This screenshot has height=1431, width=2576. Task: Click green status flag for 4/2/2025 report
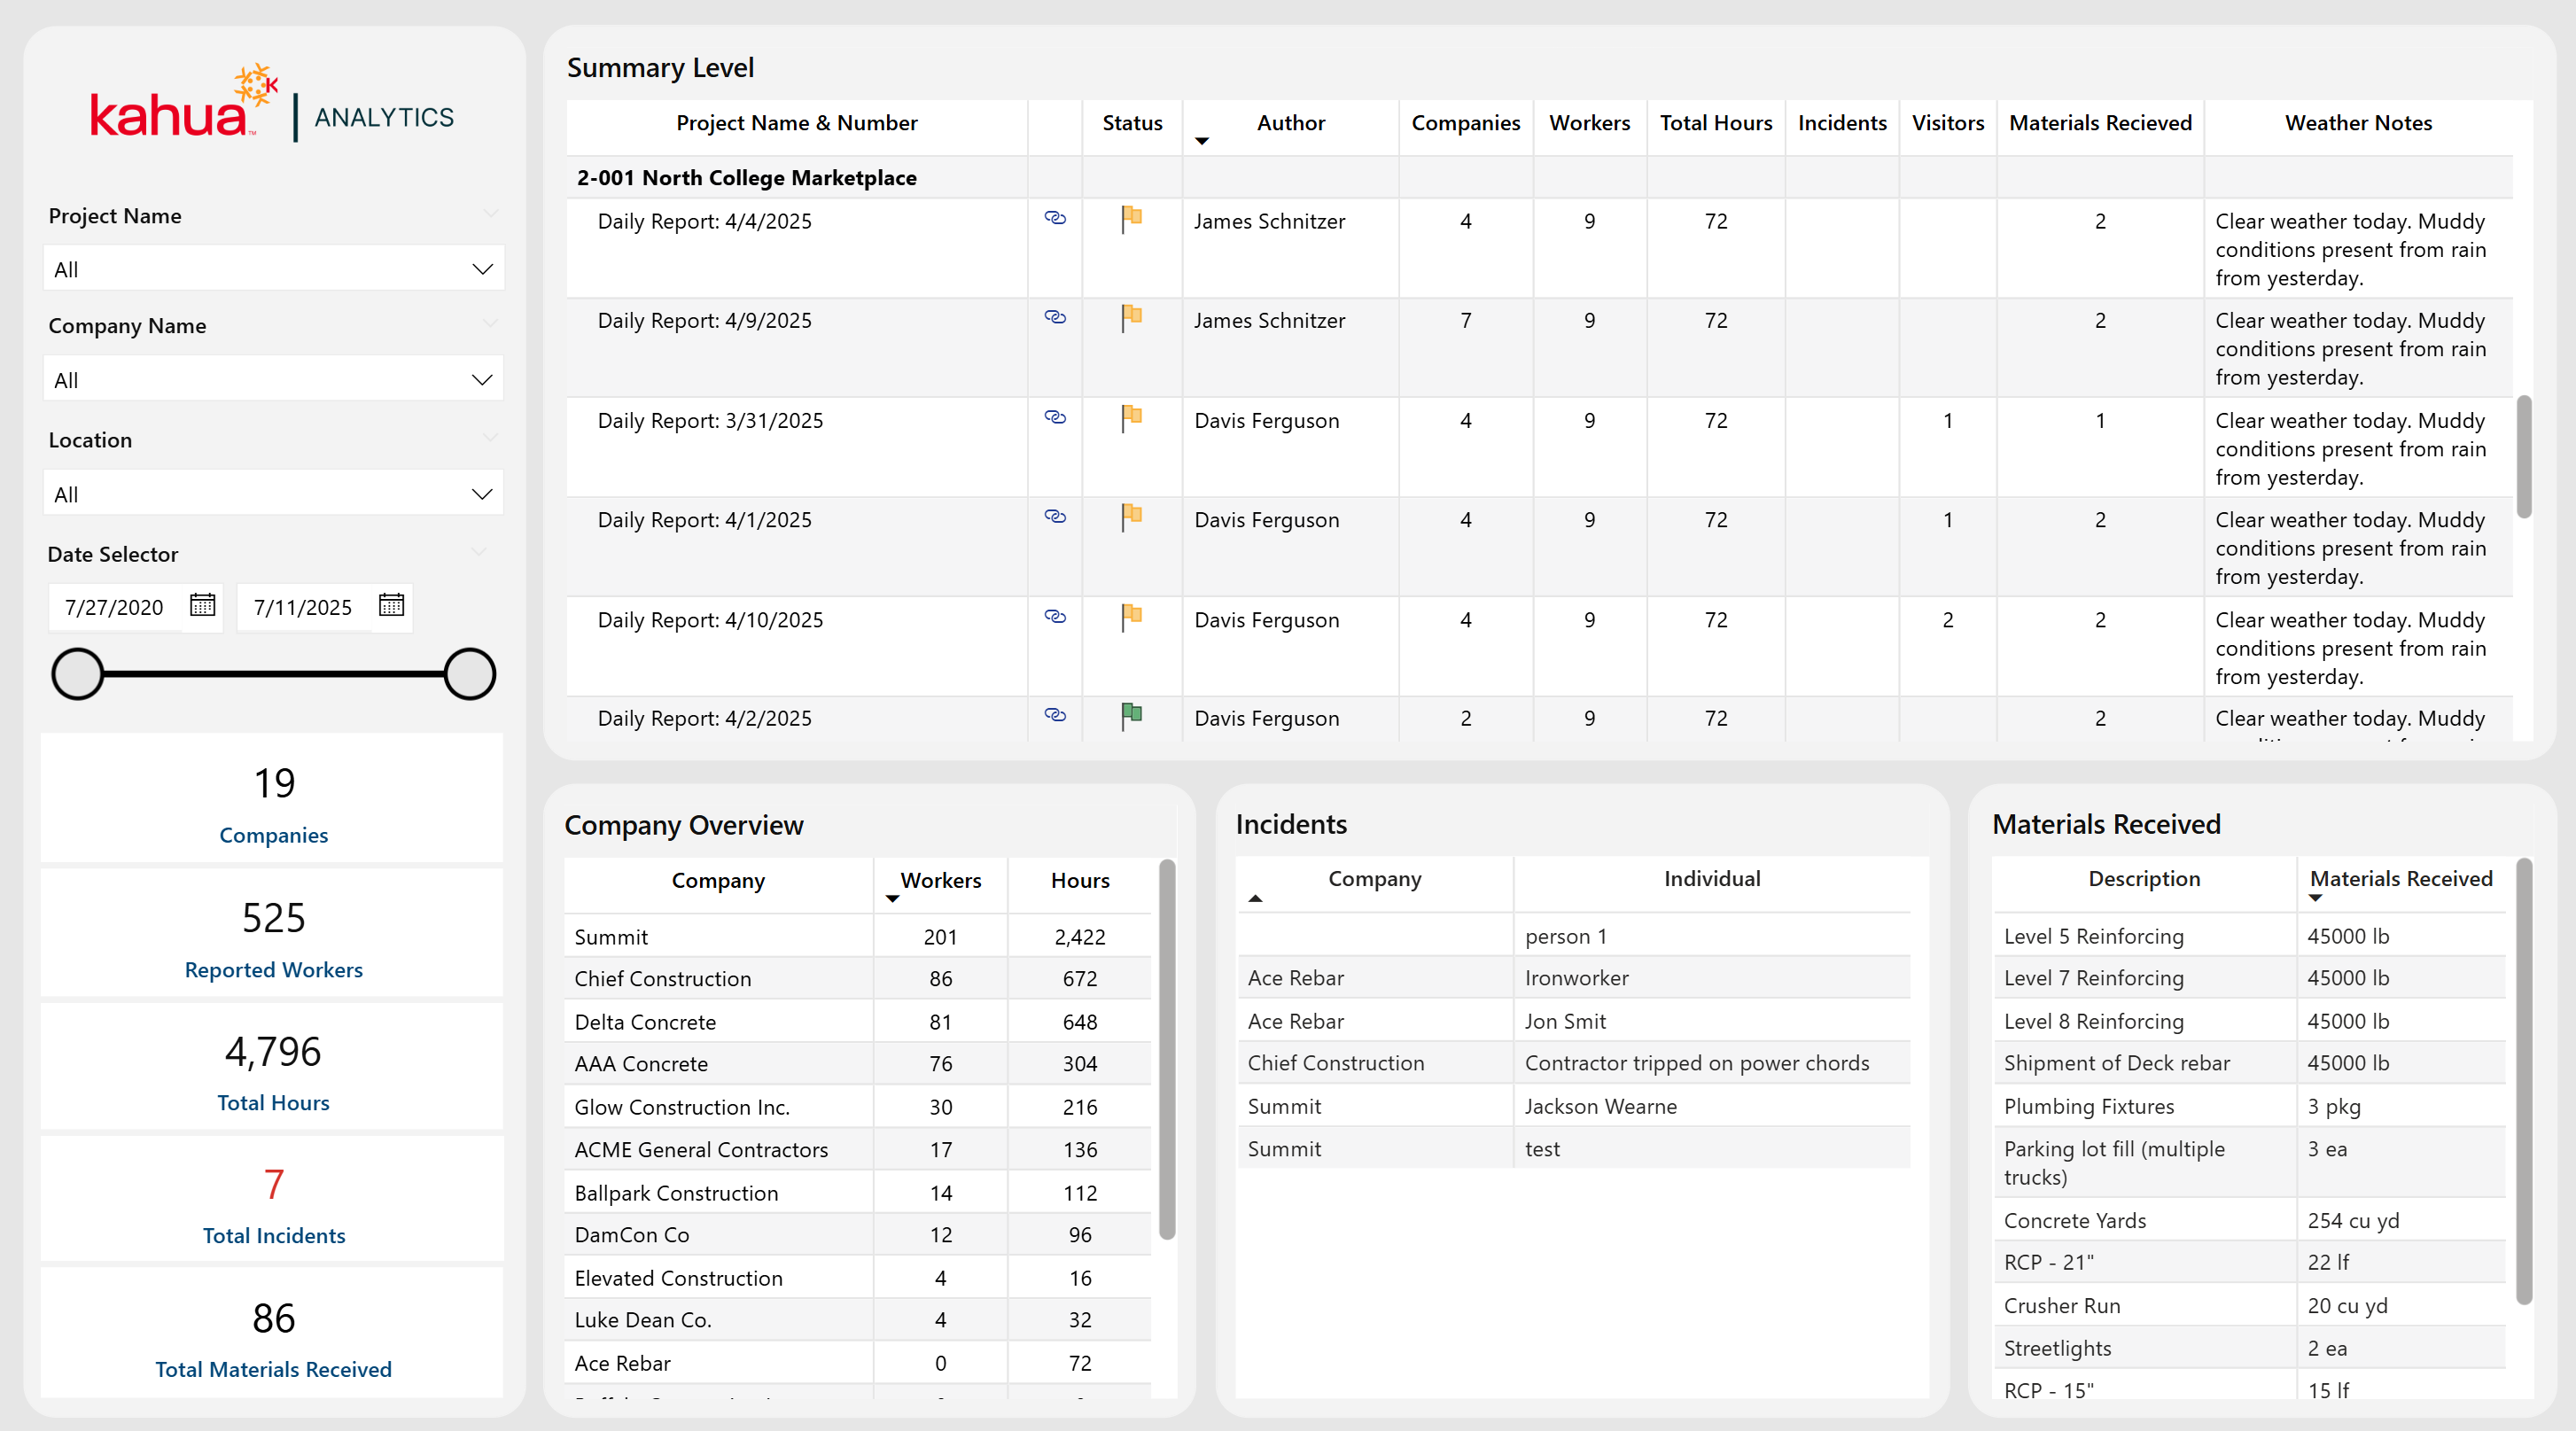[1131, 716]
